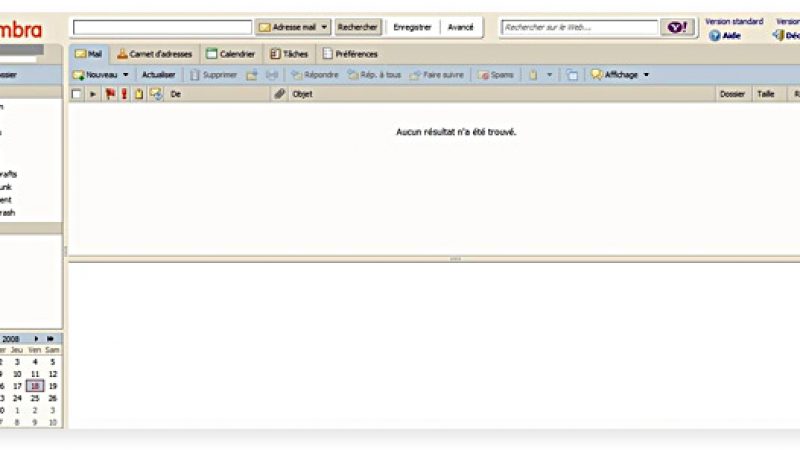Click the open-in-new-window icon
800x450 pixels.
click(x=572, y=75)
